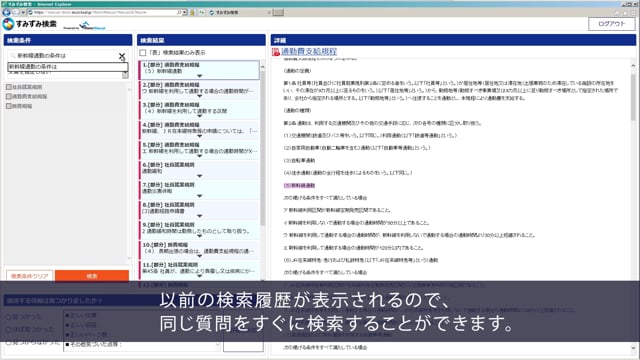
Task: Tick the 社員就業規則 filter checkbox
Action: [x=9, y=87]
